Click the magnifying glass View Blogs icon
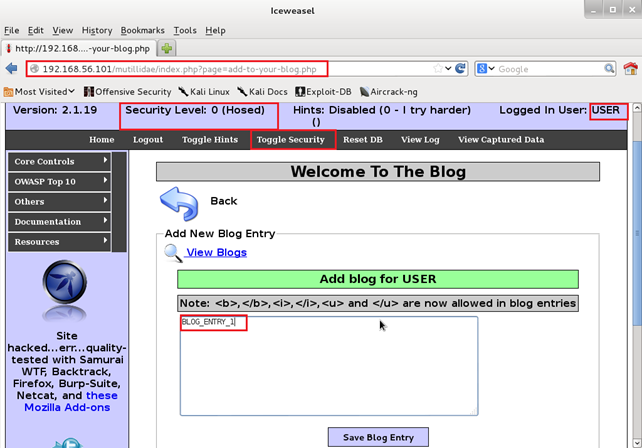 pos(173,254)
